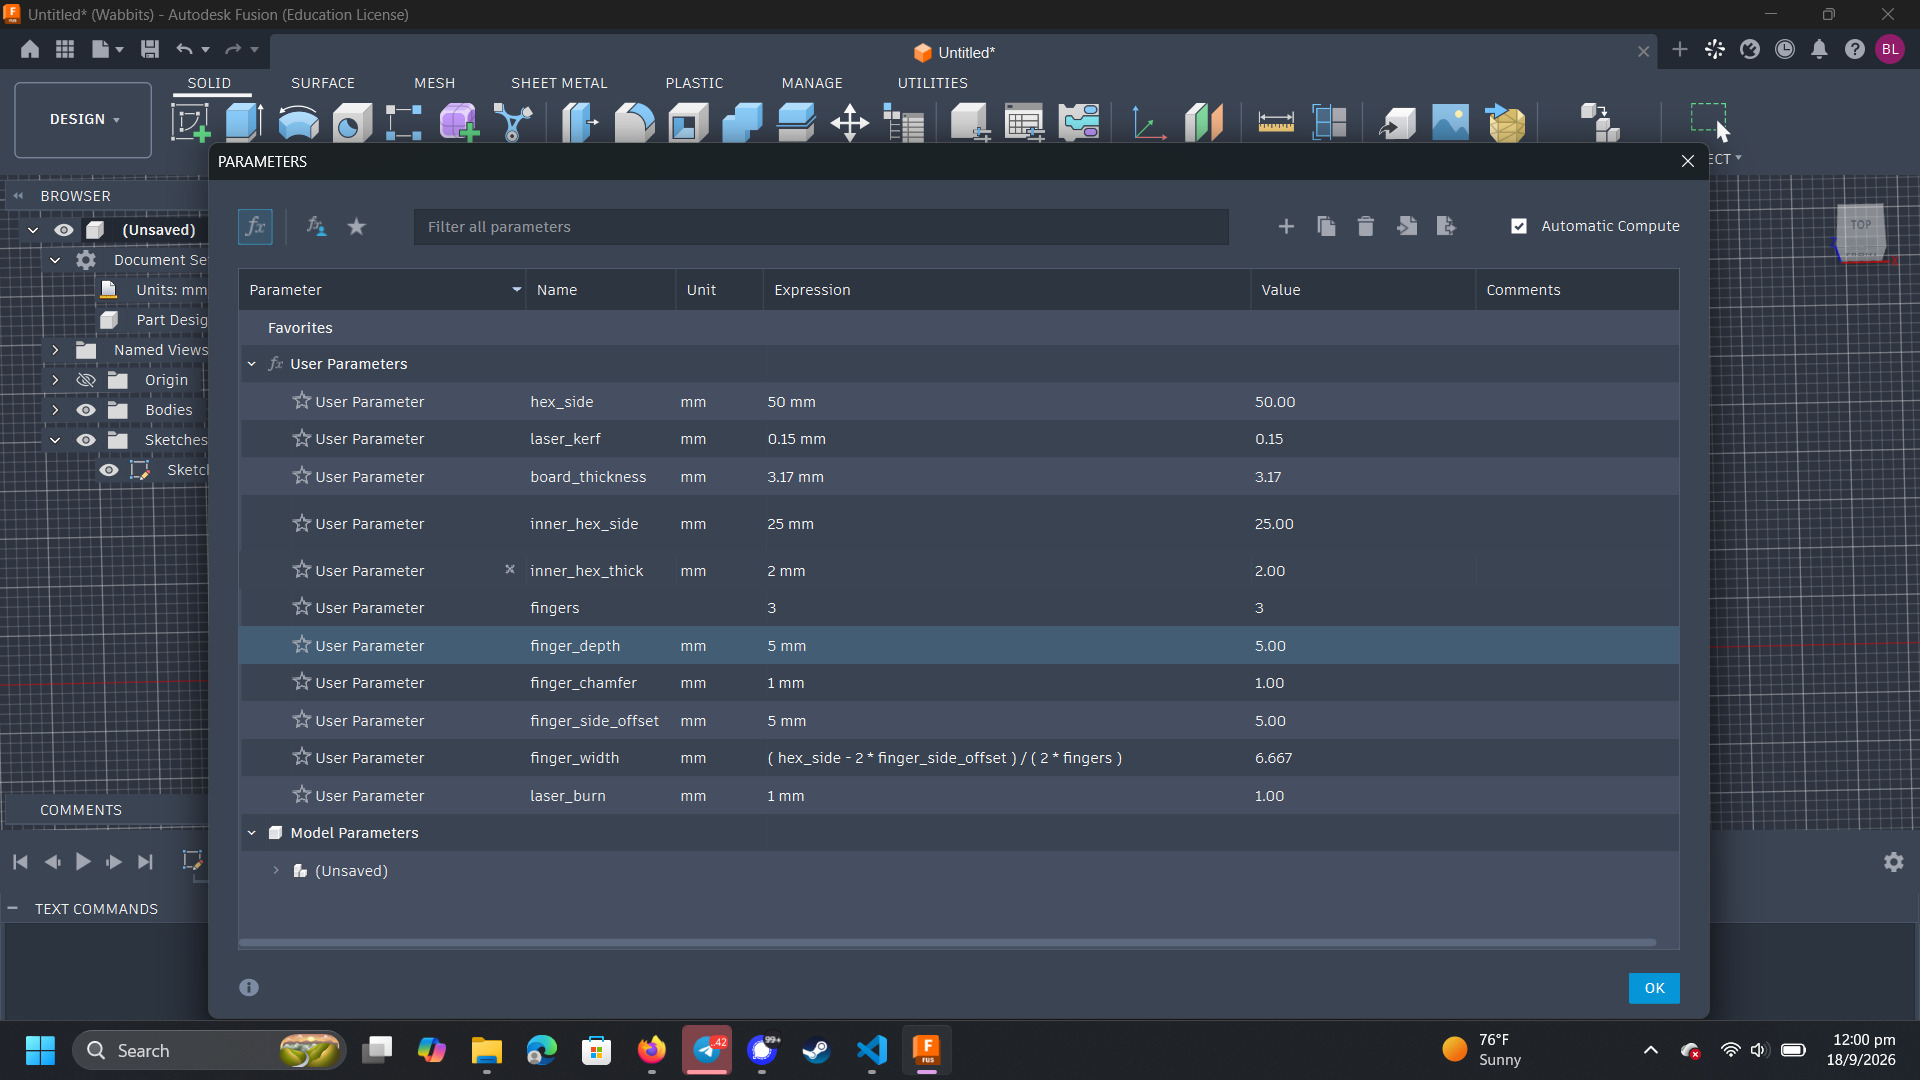Favorite the finger_width parameter star

tap(301, 757)
